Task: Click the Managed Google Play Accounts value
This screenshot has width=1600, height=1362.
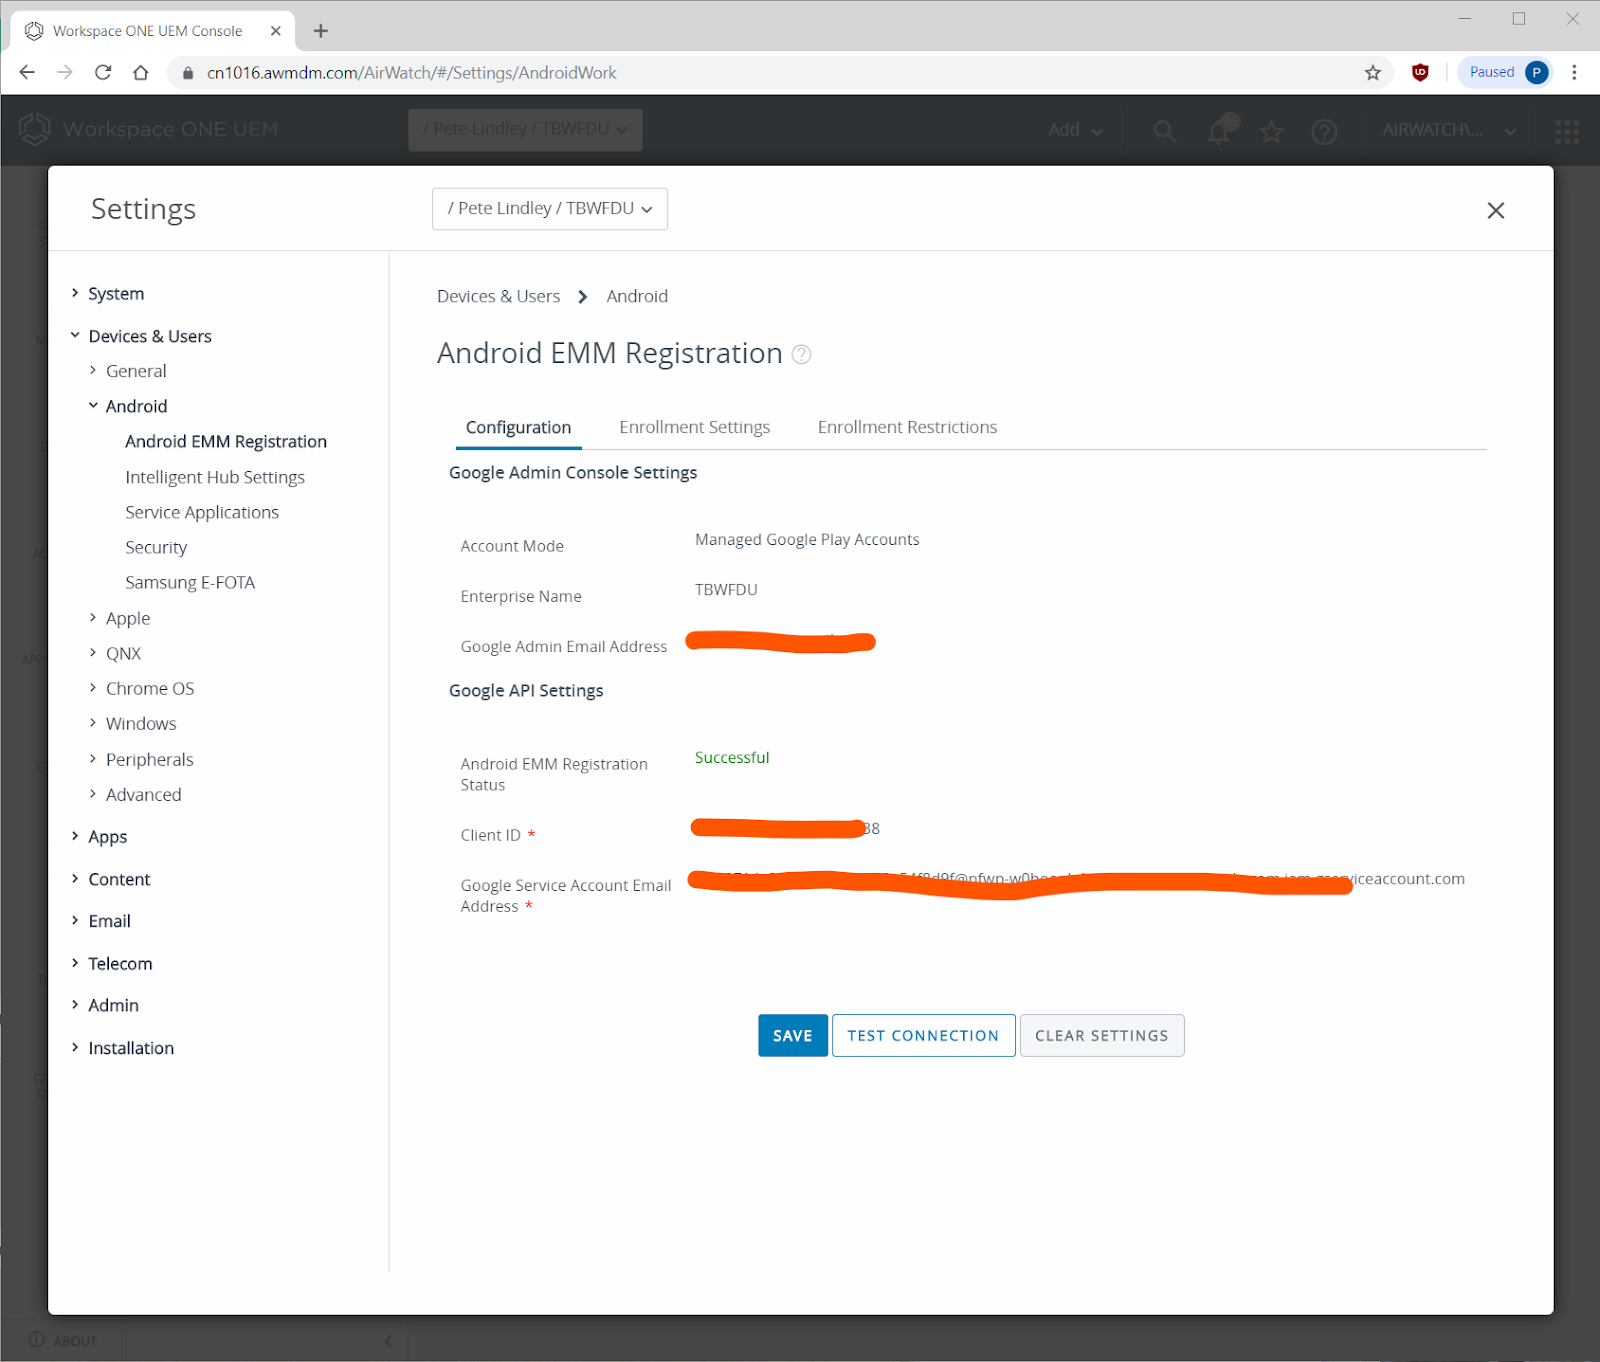Action: click(x=807, y=540)
